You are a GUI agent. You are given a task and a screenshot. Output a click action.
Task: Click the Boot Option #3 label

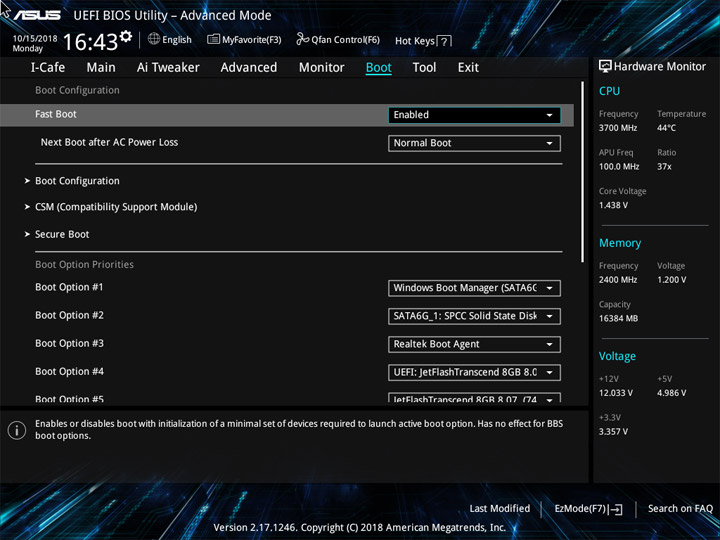click(x=69, y=343)
